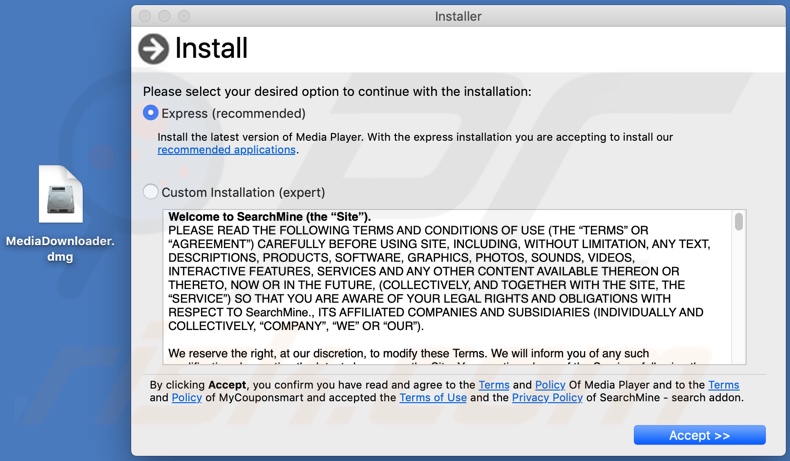Viewport: 790px width, 461px height.
Task: Zoom the Installer window with the third title-bar button
Action: coord(185,16)
